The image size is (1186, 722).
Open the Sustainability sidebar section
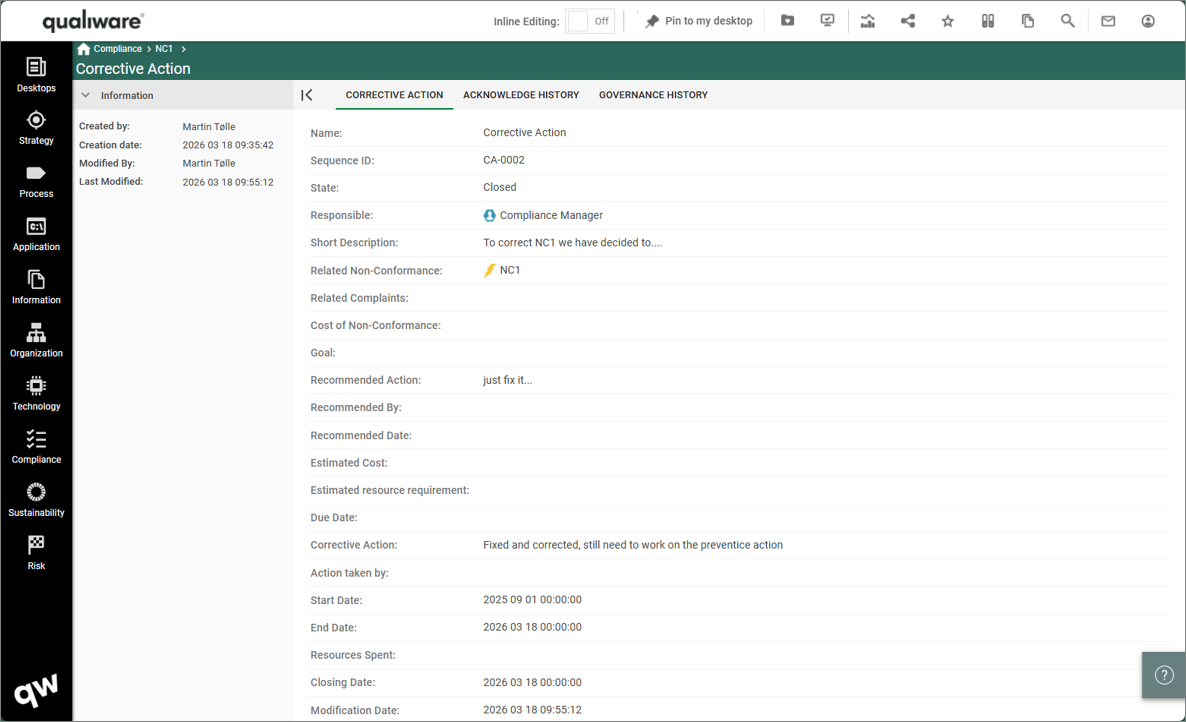pyautogui.click(x=36, y=499)
